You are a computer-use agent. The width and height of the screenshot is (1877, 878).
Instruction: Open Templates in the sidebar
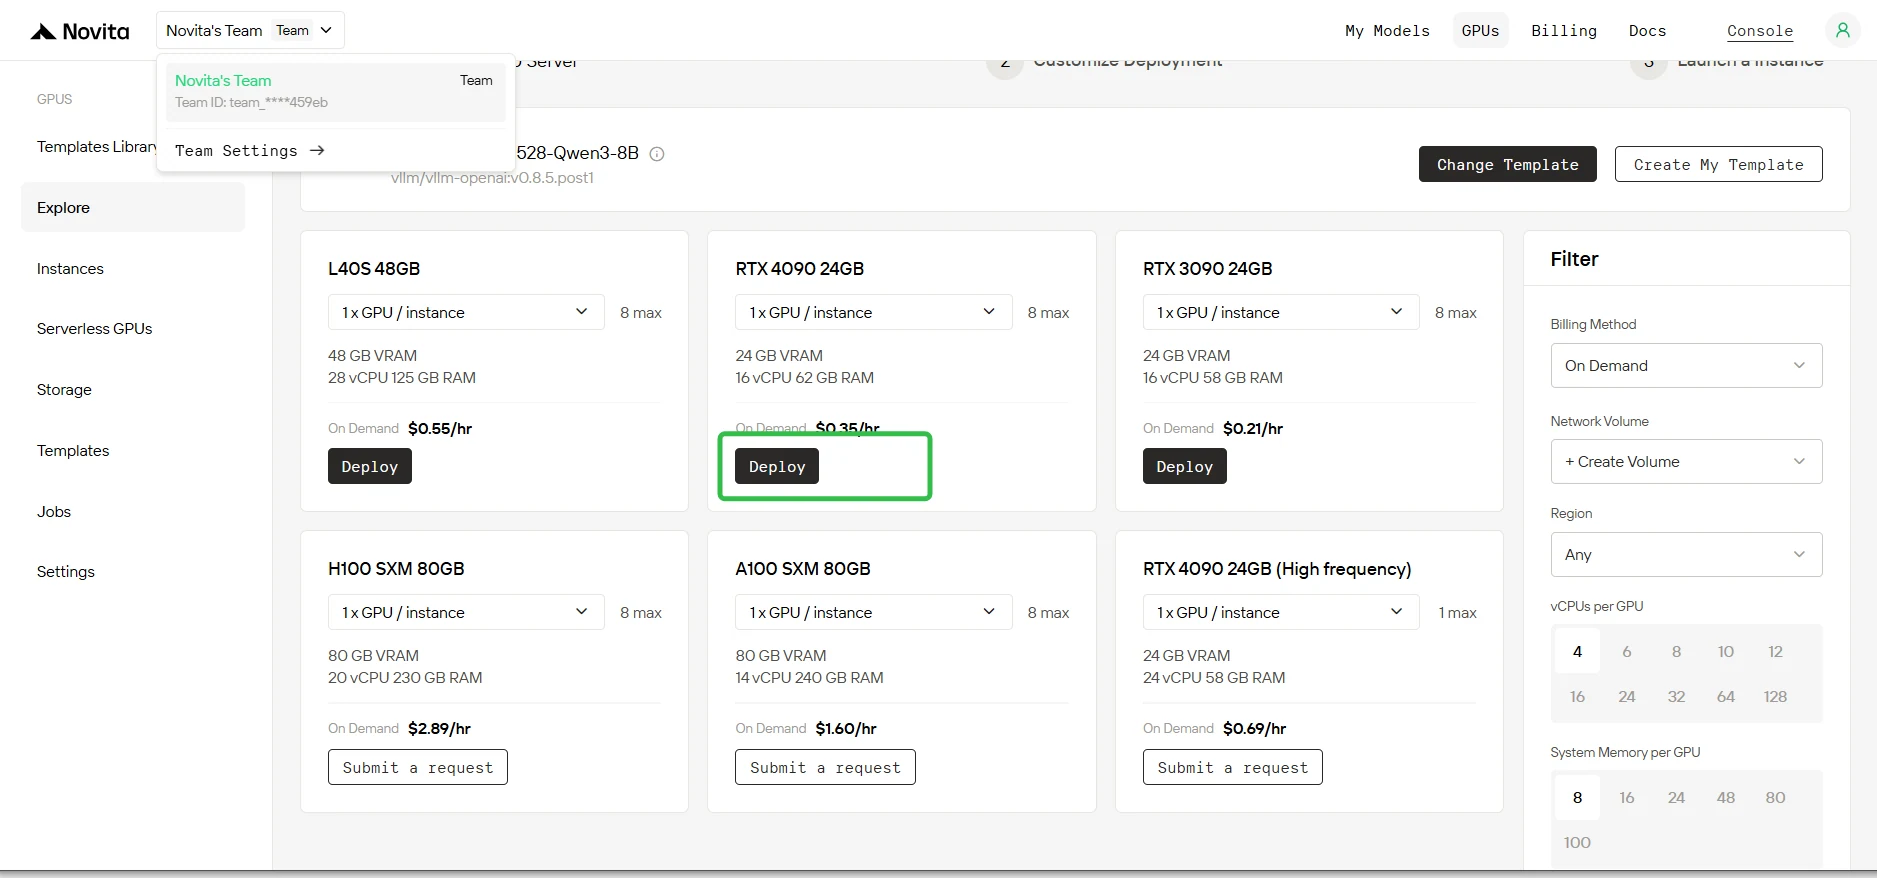click(x=73, y=451)
